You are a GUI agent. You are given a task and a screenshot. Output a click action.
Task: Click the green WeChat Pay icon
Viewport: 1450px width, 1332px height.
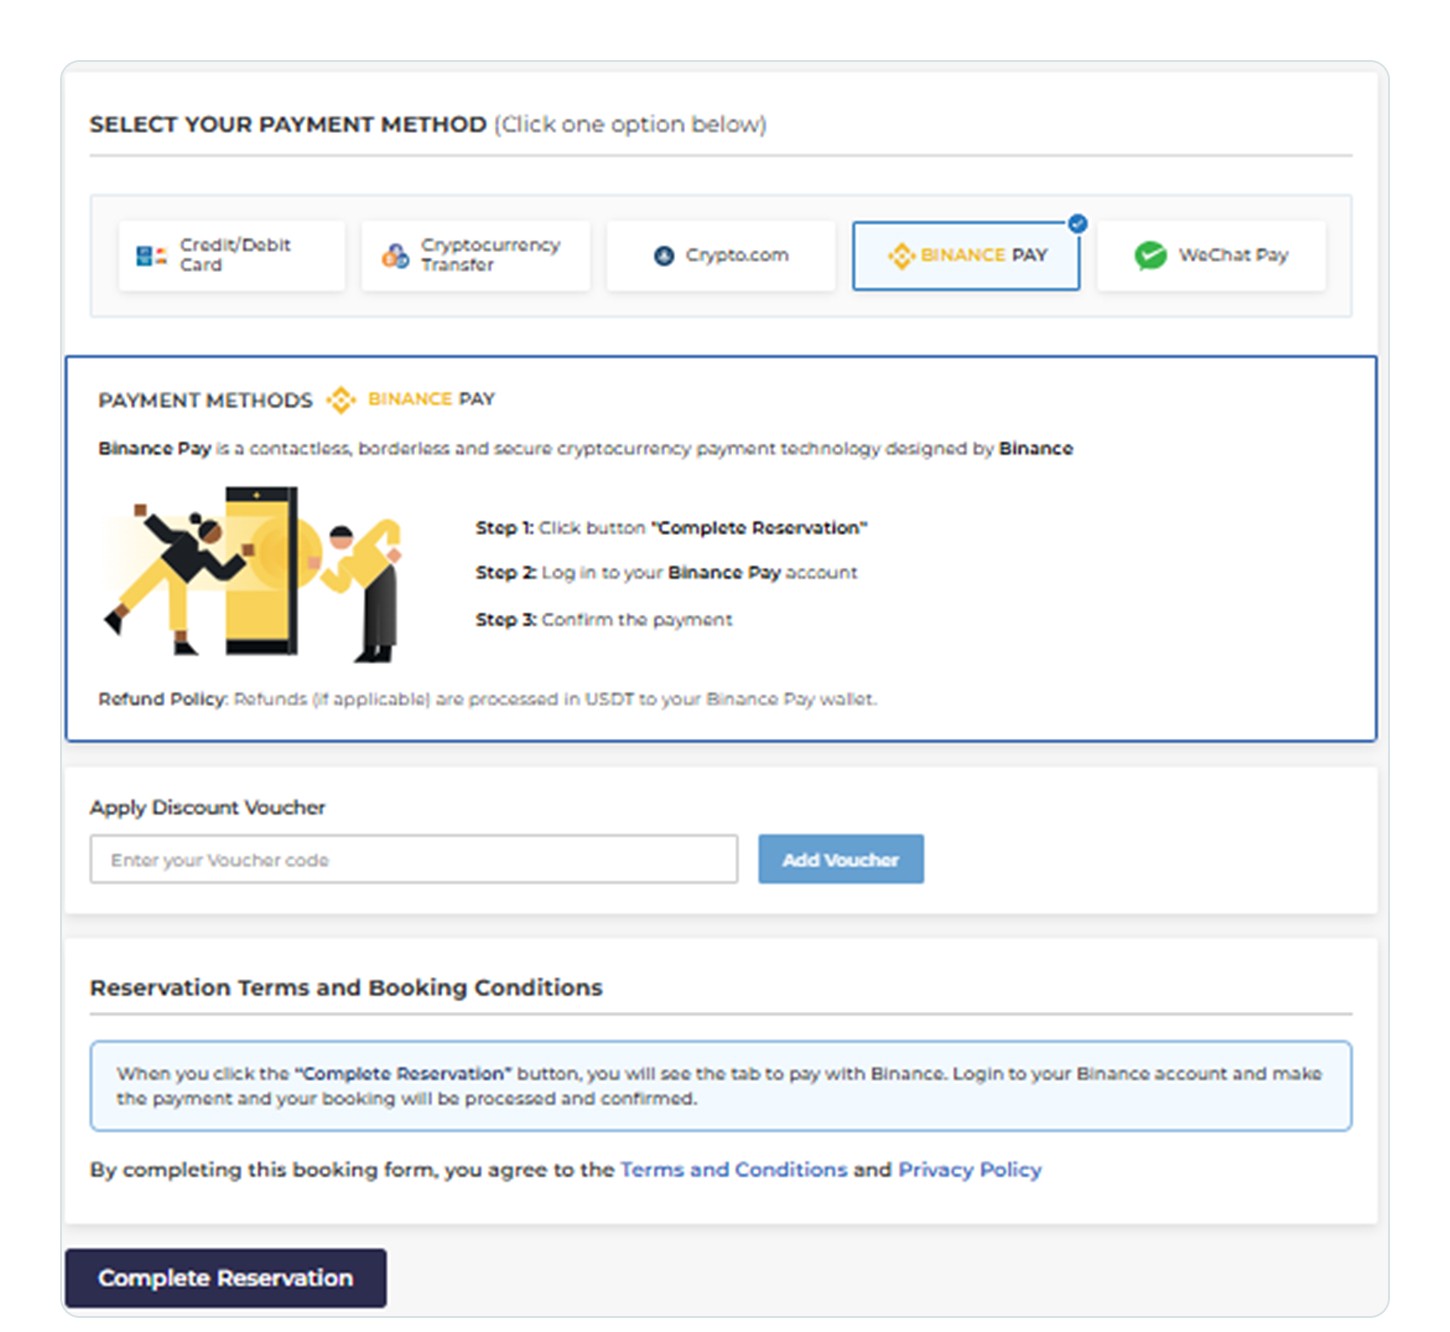coord(1151,256)
